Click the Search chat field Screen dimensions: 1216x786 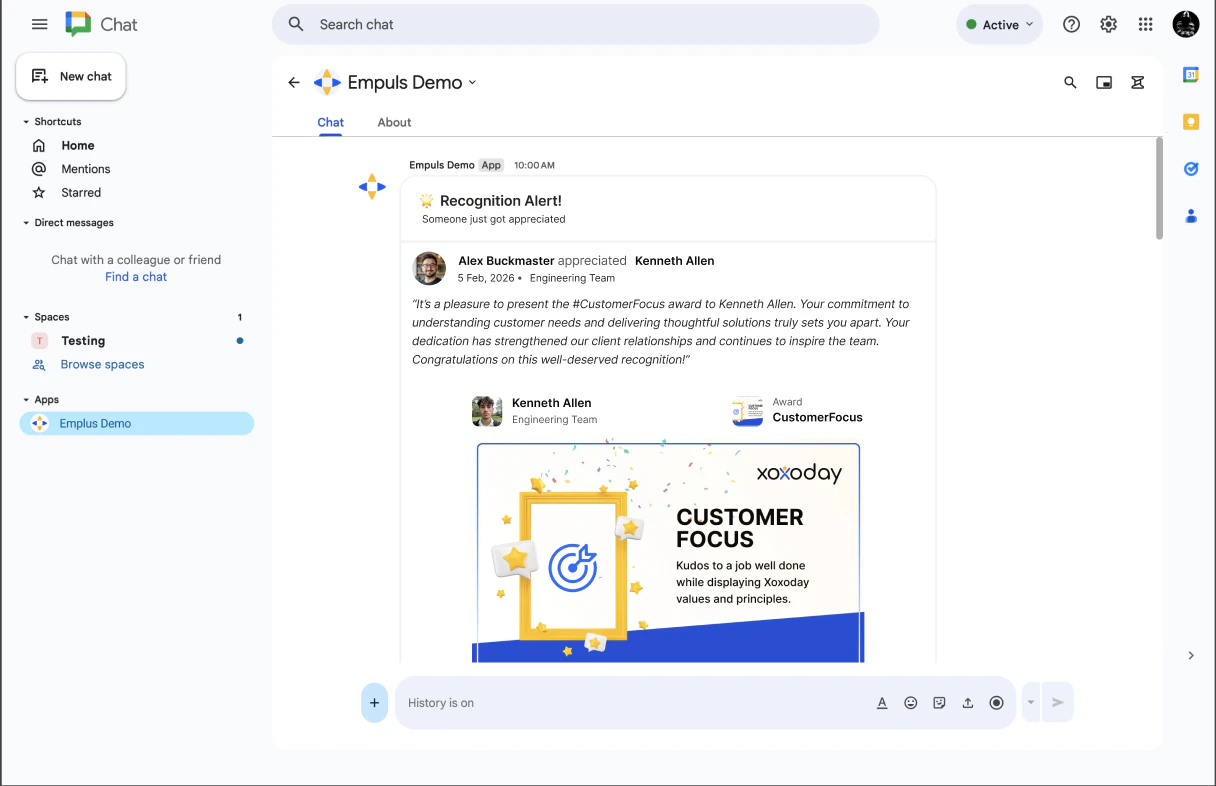[x=576, y=24]
